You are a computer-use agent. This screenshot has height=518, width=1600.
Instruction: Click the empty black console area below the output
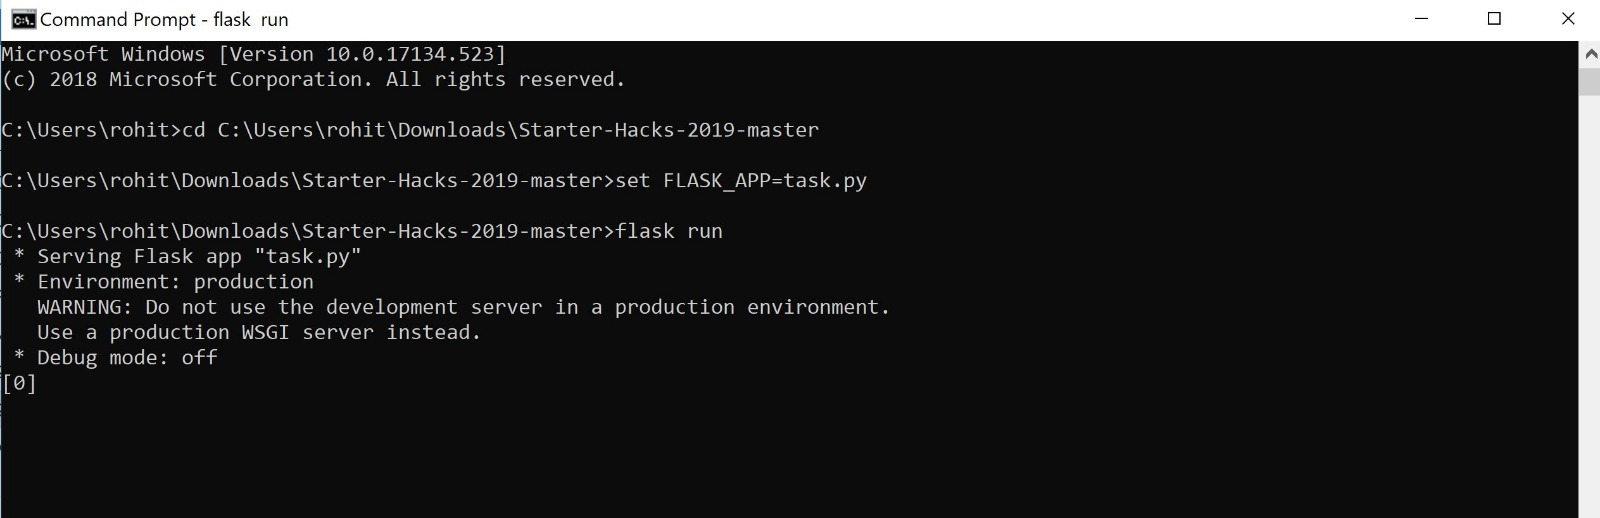tap(790, 455)
